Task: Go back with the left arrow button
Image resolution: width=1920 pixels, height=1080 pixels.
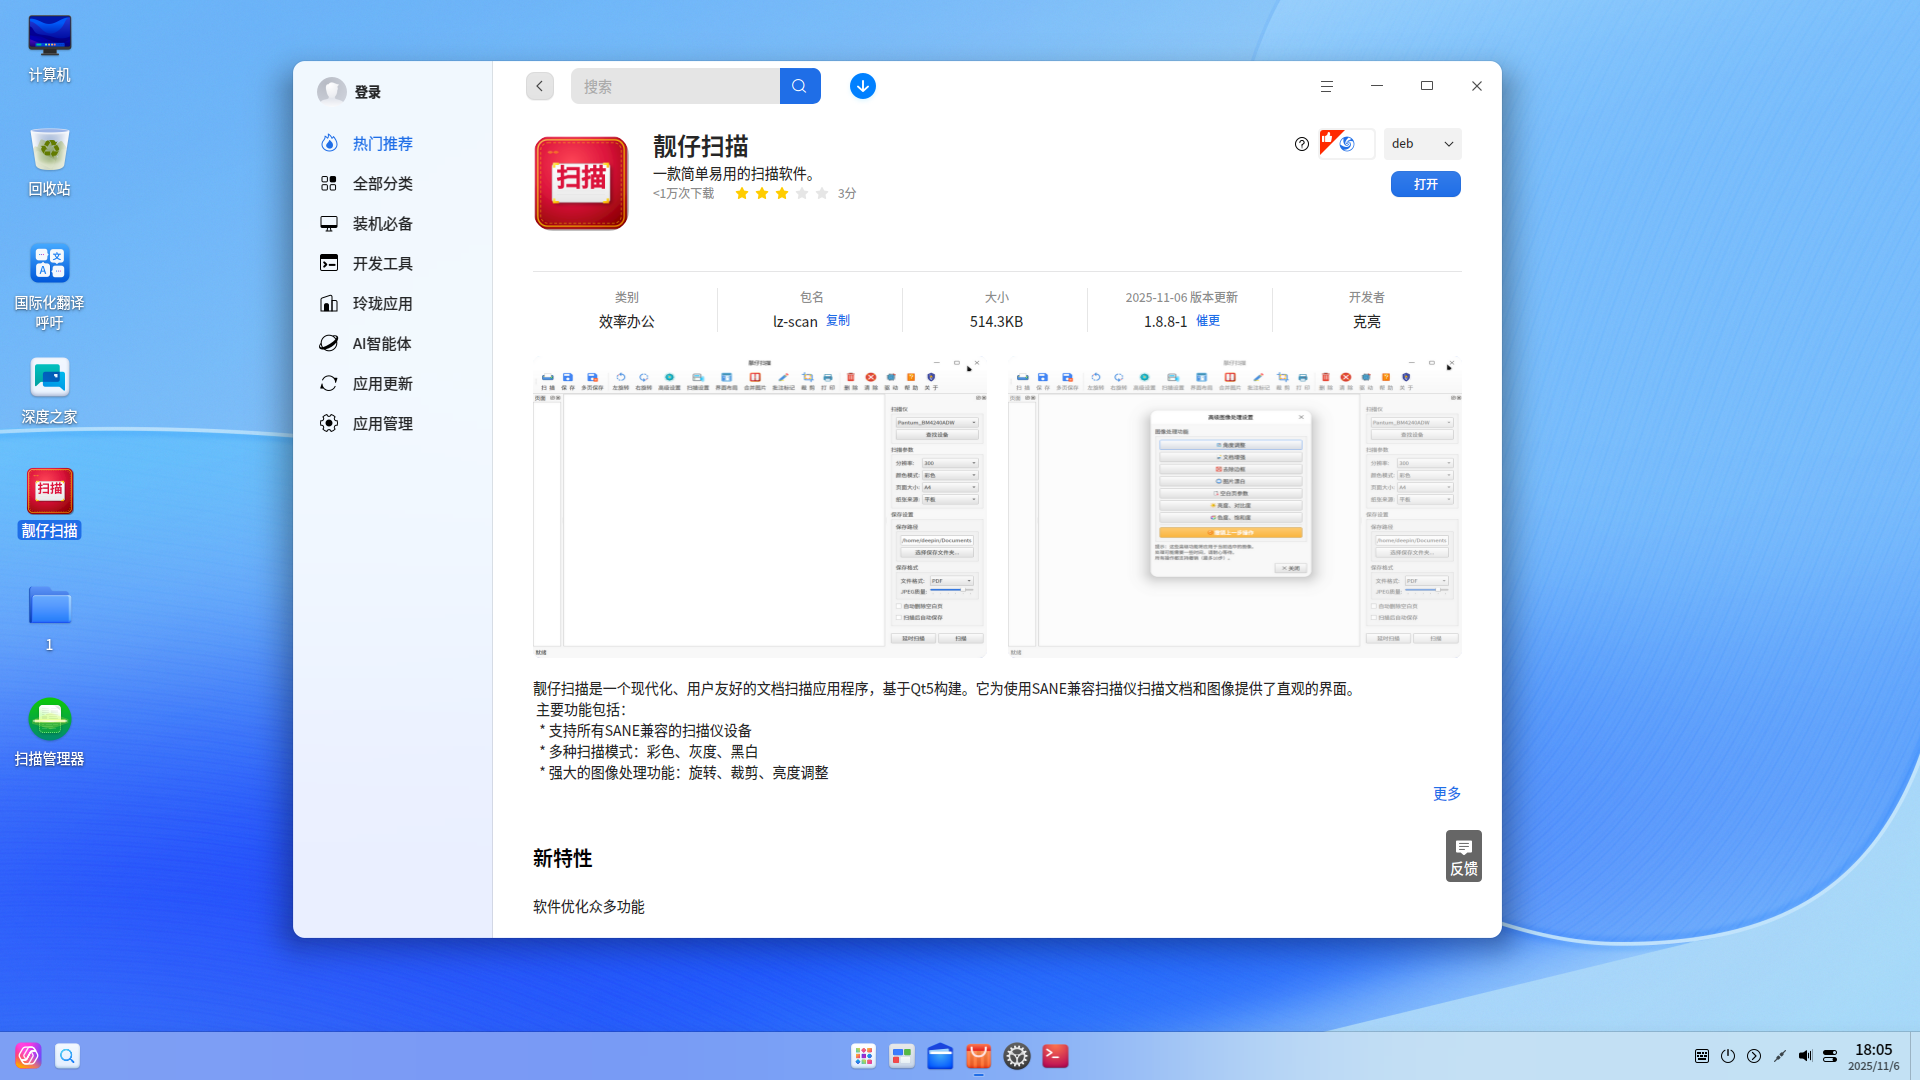Action: [x=540, y=86]
